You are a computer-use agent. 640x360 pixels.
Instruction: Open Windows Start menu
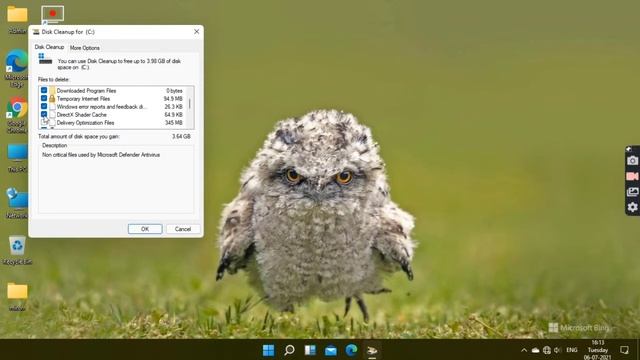(268, 350)
